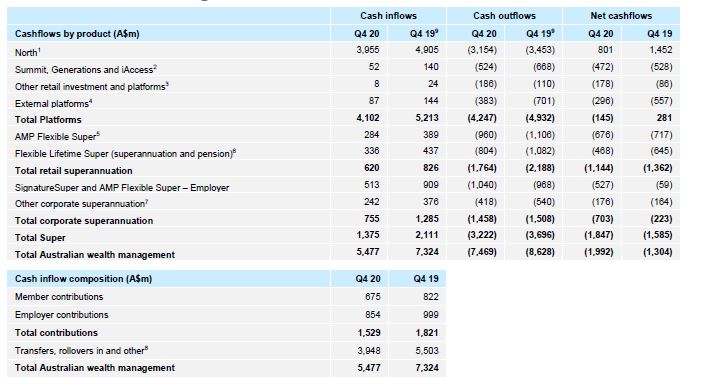Select the 'Flexible Lifetime Super' row label
The height and width of the screenshot is (378, 710).
[x=125, y=154]
